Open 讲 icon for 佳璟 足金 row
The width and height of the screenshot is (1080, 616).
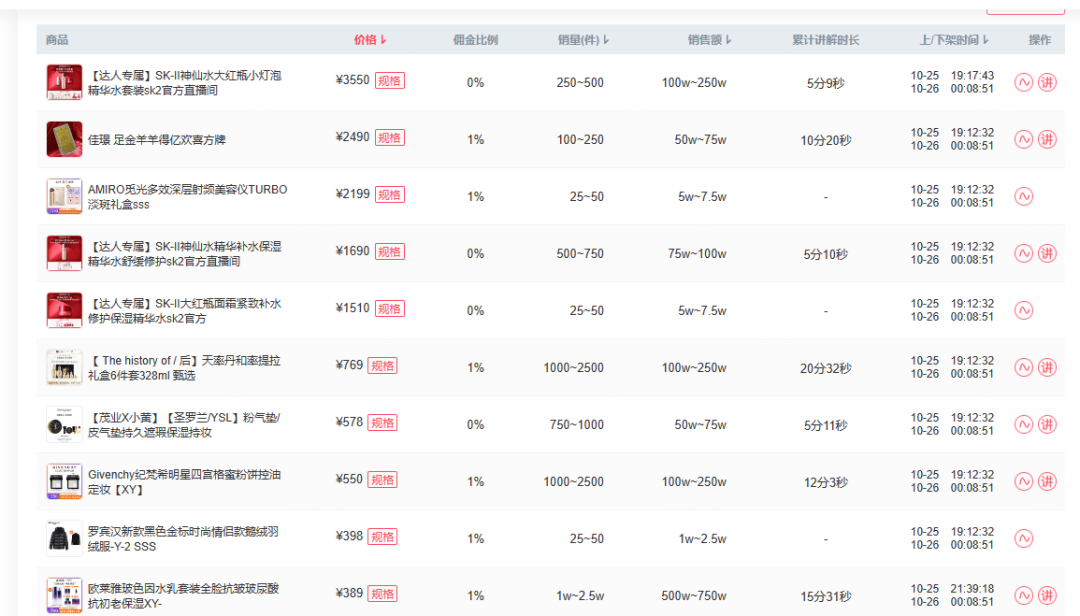pos(1047,140)
